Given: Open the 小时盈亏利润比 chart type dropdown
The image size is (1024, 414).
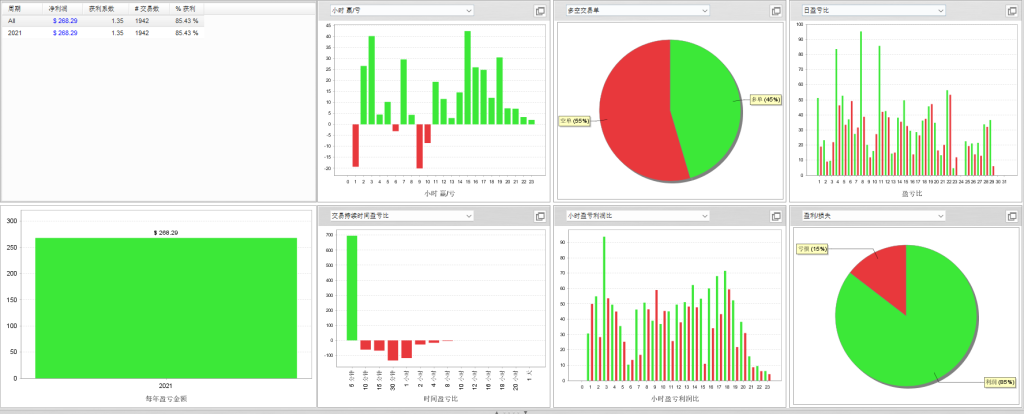Looking at the screenshot, I should pyautogui.click(x=638, y=215).
